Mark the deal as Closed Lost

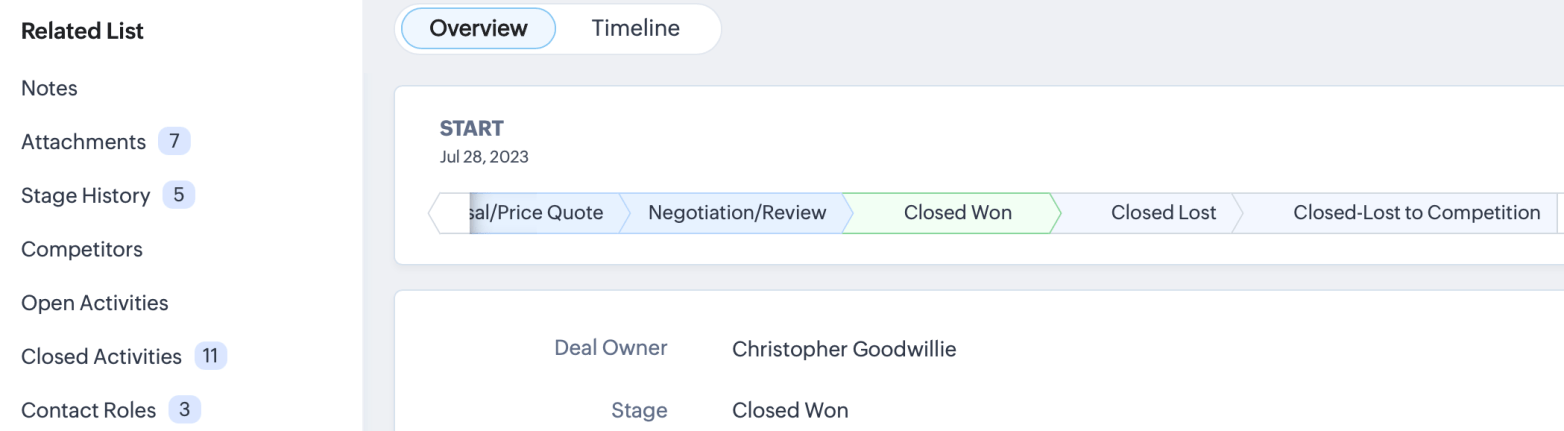[x=1163, y=213]
